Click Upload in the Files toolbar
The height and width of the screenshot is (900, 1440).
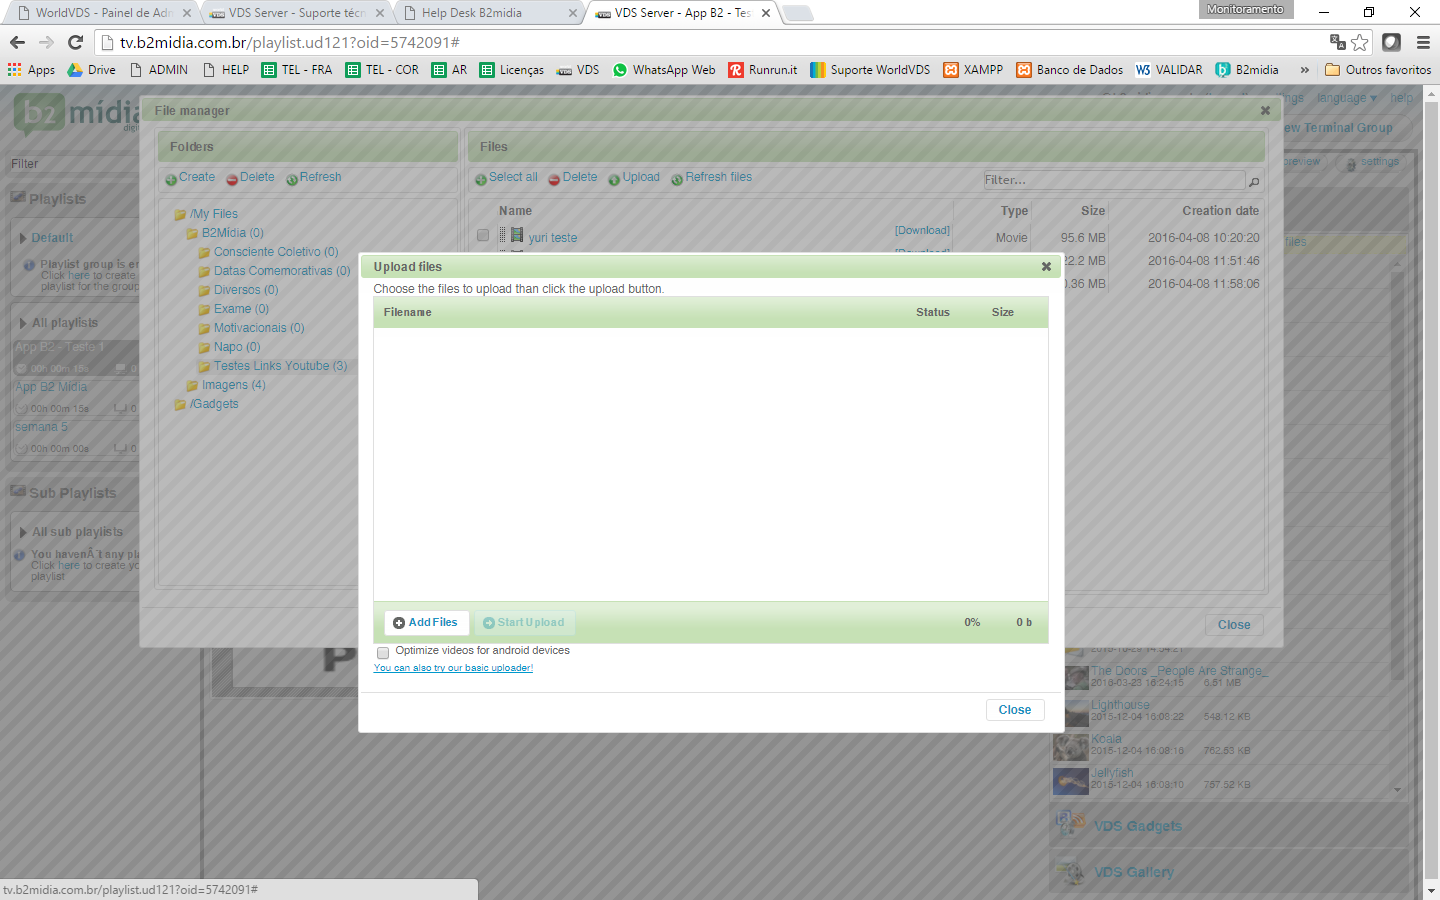(634, 178)
